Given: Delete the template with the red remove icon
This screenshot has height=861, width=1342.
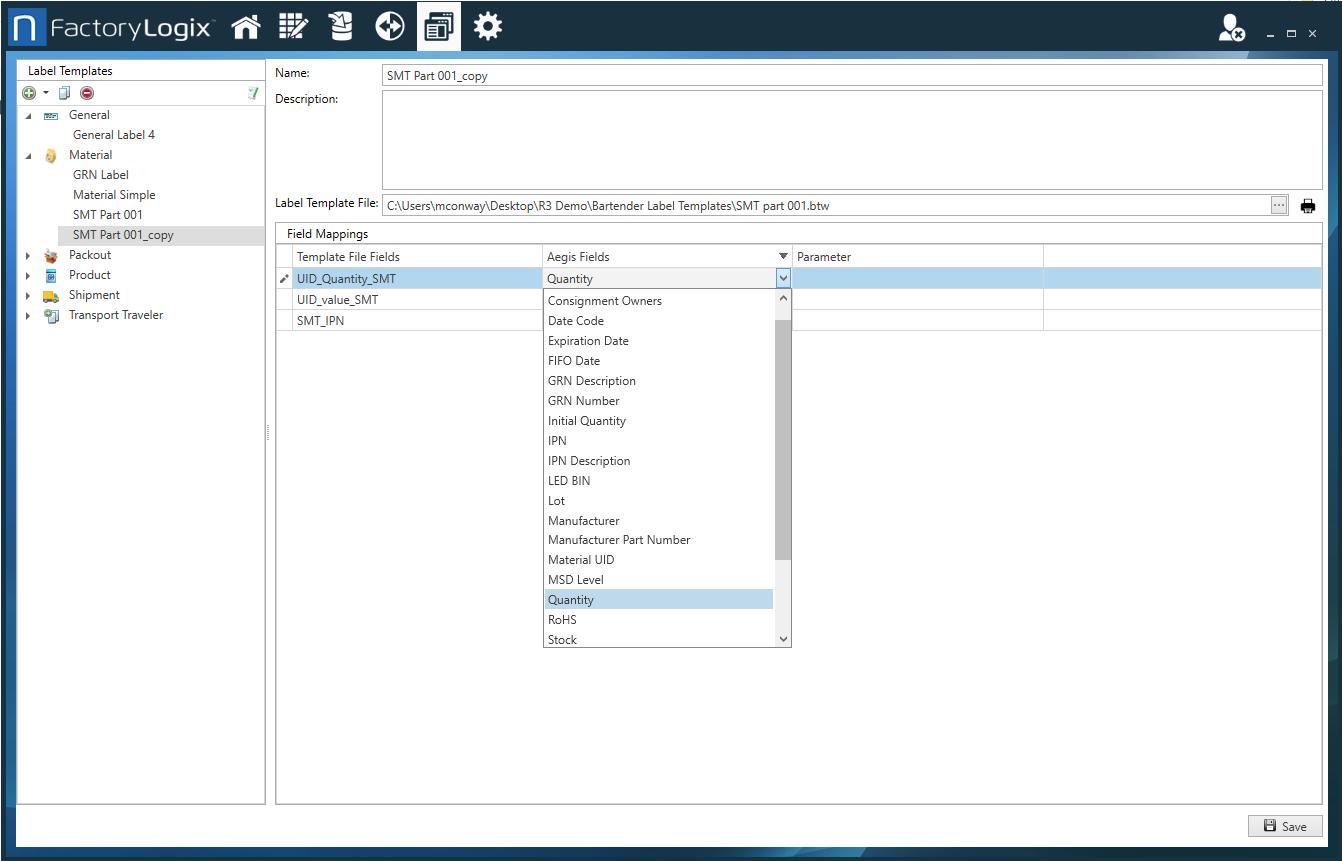Looking at the screenshot, I should 87,92.
